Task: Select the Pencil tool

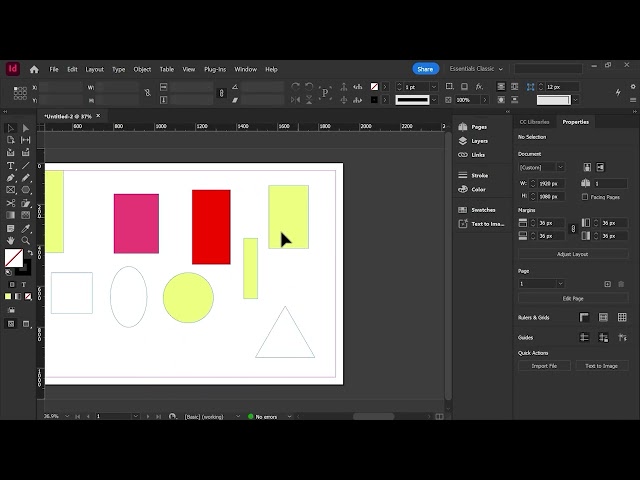Action: click(x=26, y=178)
